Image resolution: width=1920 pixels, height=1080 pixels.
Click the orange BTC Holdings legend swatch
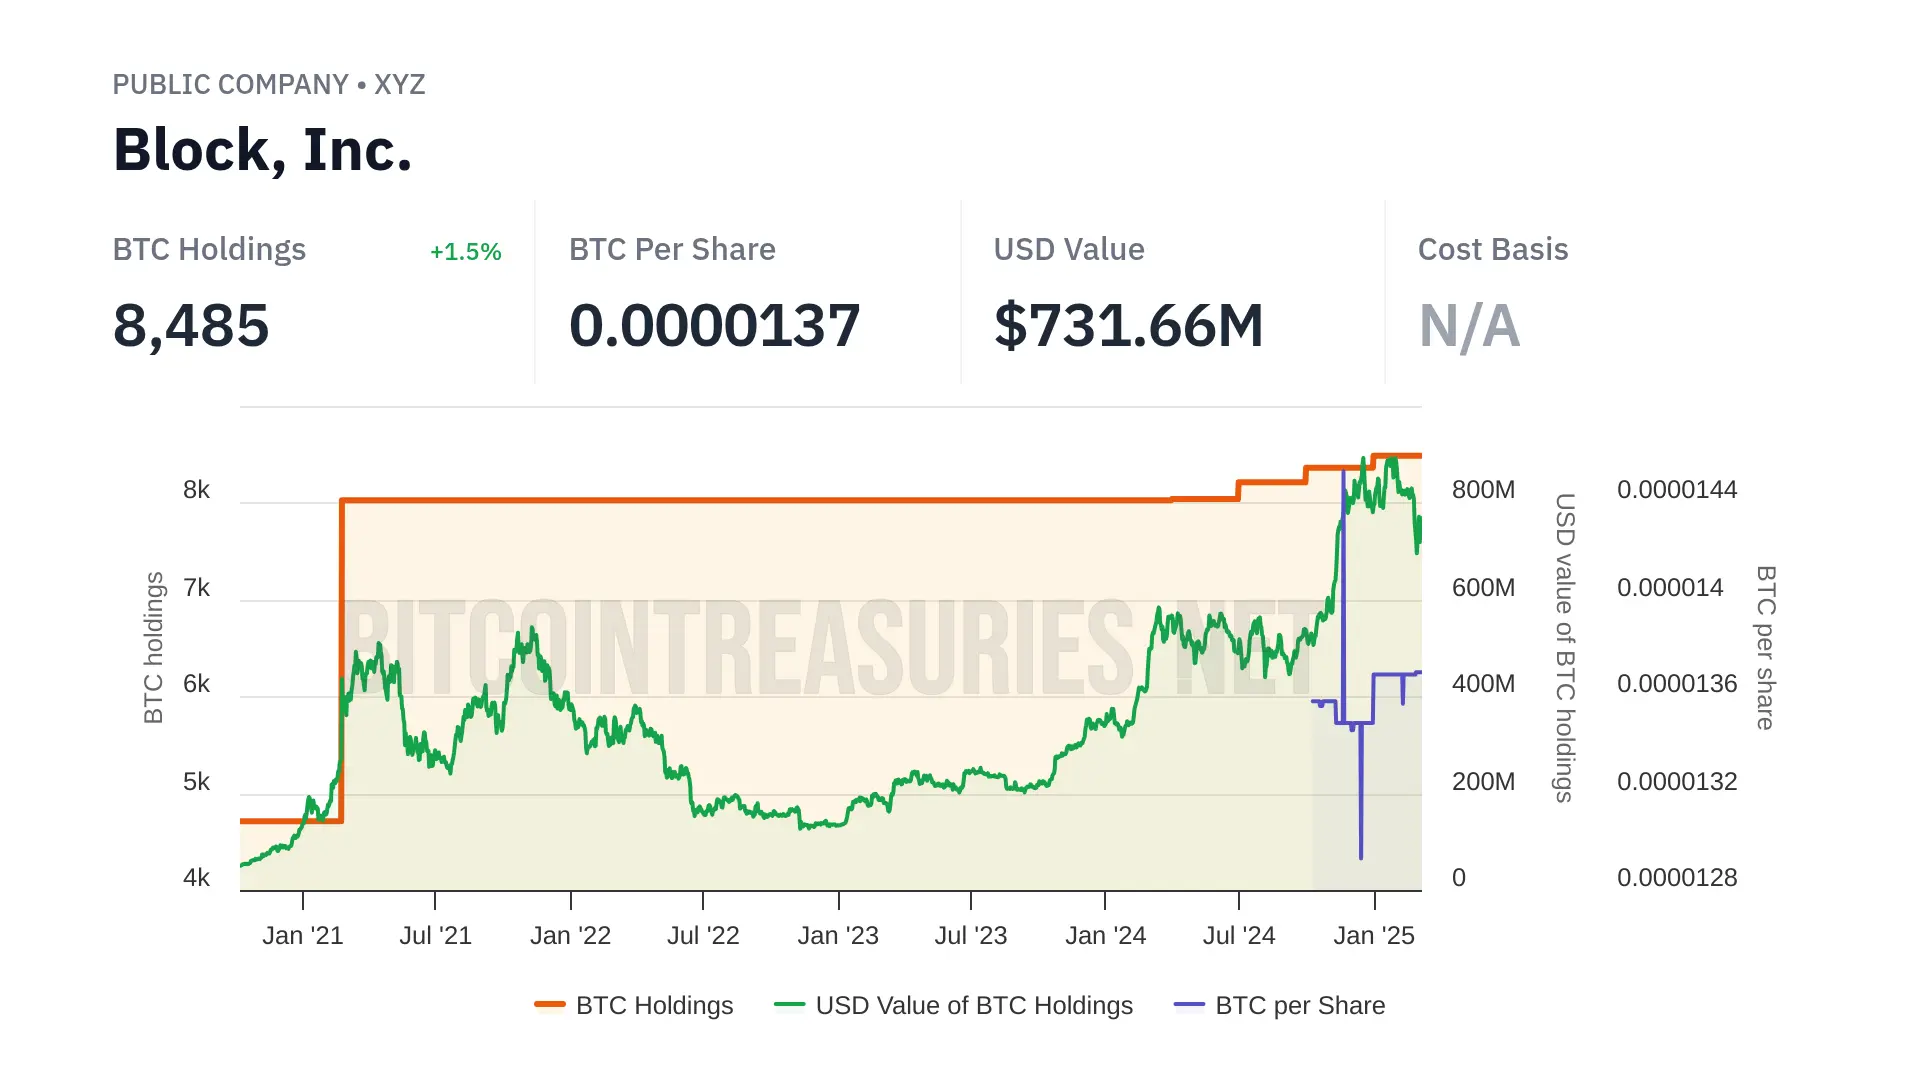point(550,1004)
